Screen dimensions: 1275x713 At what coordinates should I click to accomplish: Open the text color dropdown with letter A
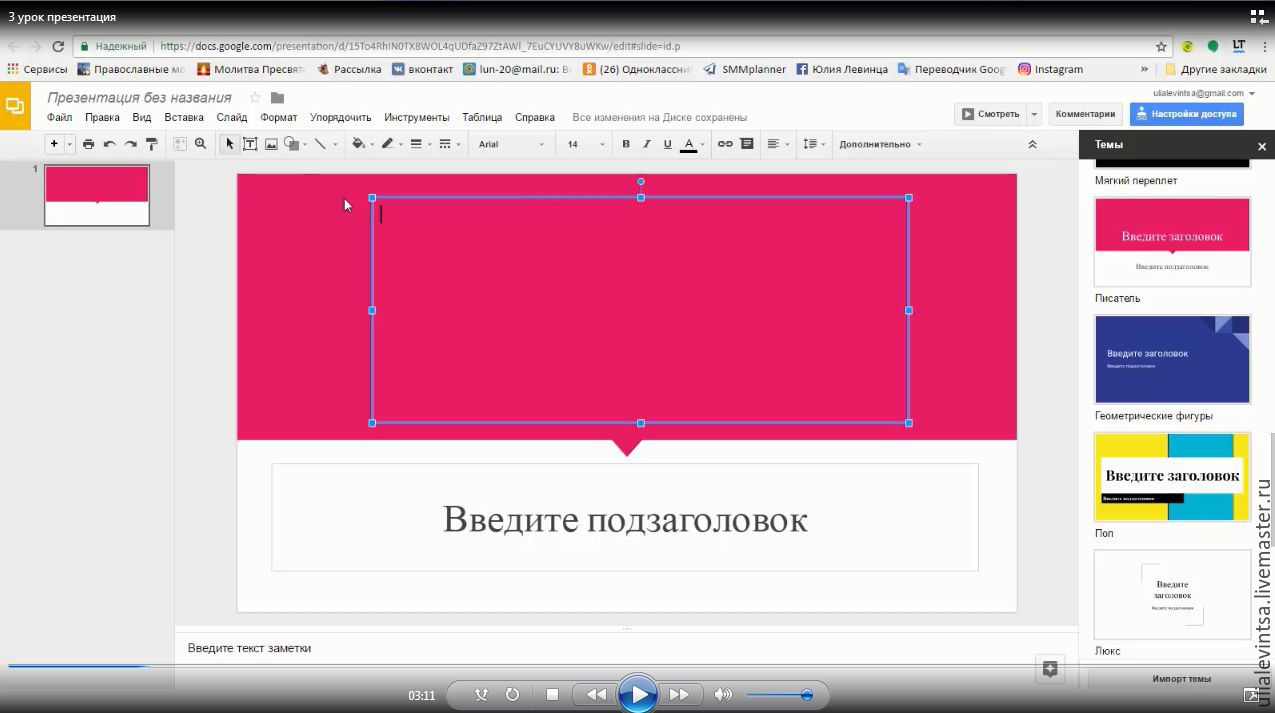691,144
